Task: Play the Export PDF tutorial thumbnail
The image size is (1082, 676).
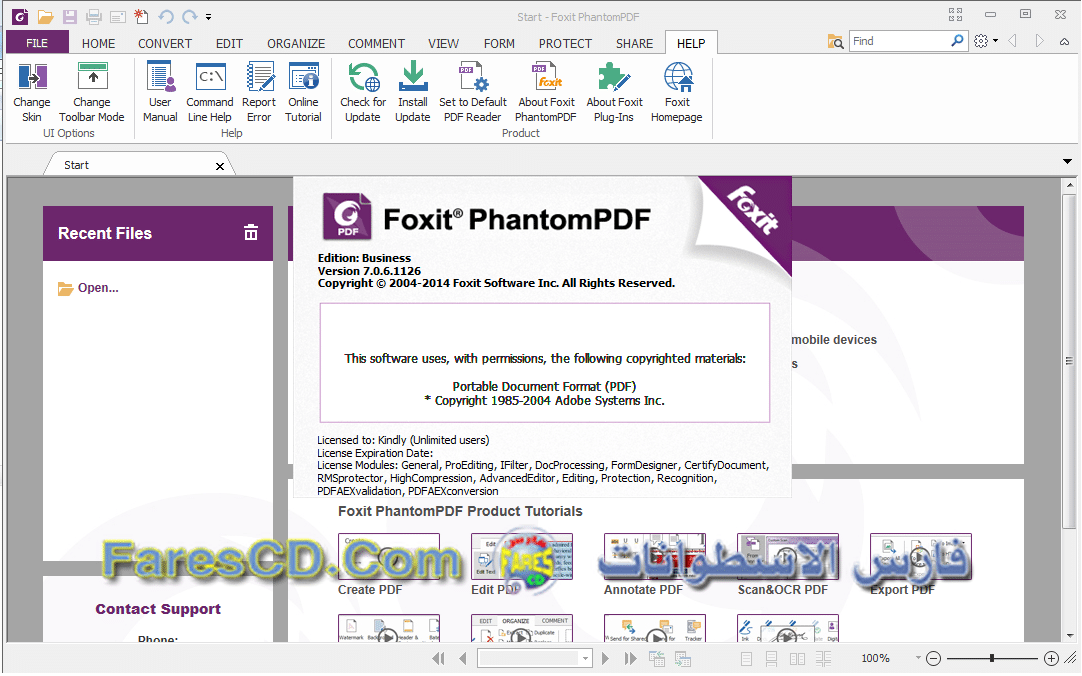Action: pyautogui.click(x=921, y=557)
